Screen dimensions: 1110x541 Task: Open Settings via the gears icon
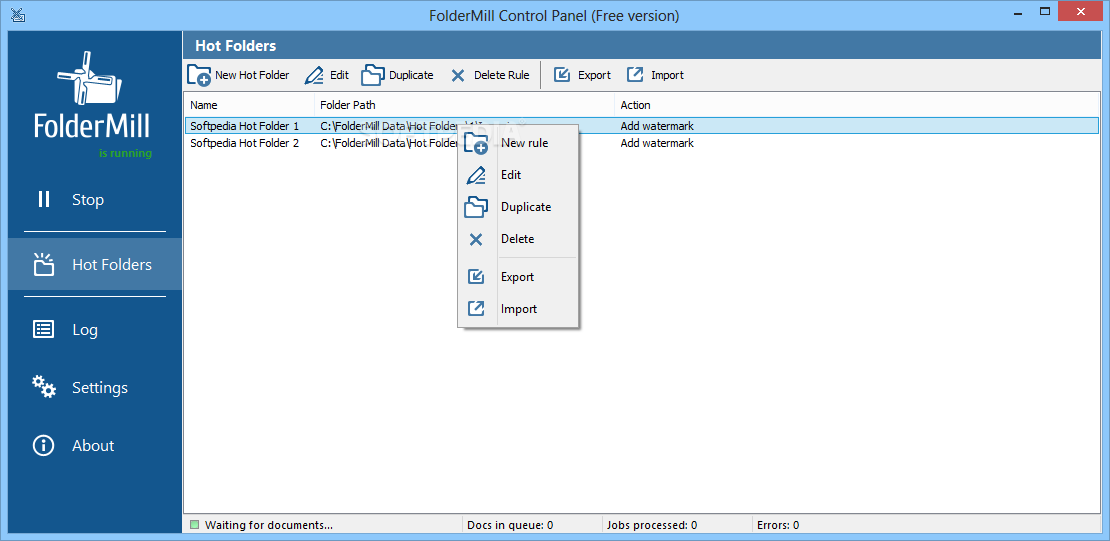tap(44, 387)
